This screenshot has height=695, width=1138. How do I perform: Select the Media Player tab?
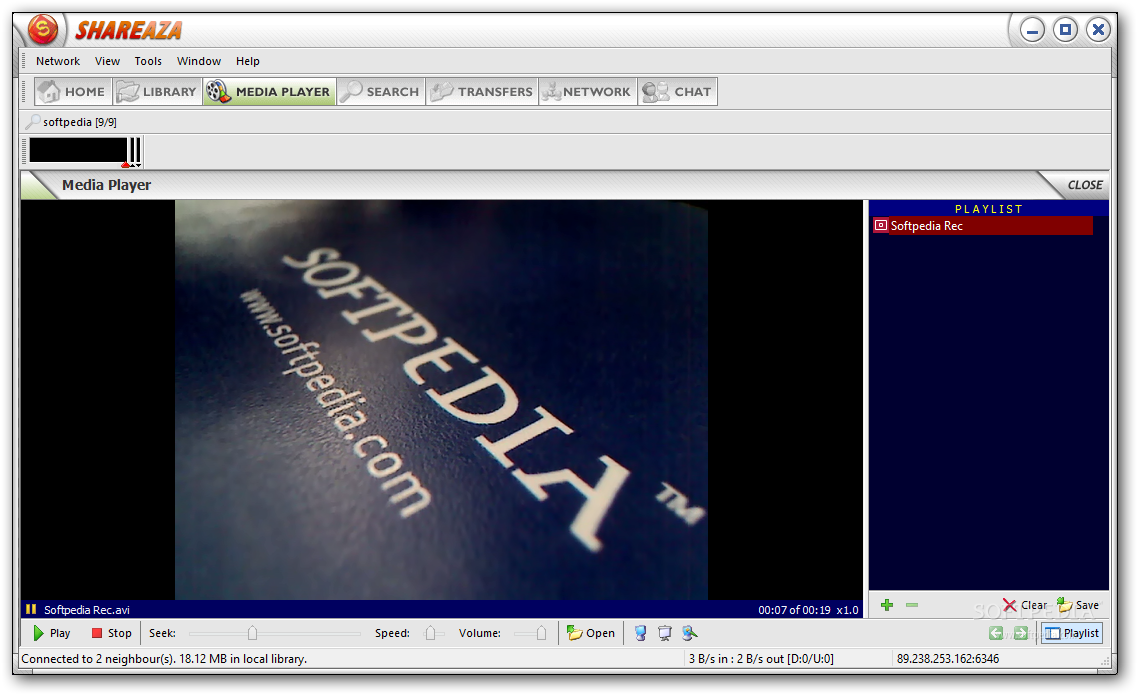coord(269,91)
